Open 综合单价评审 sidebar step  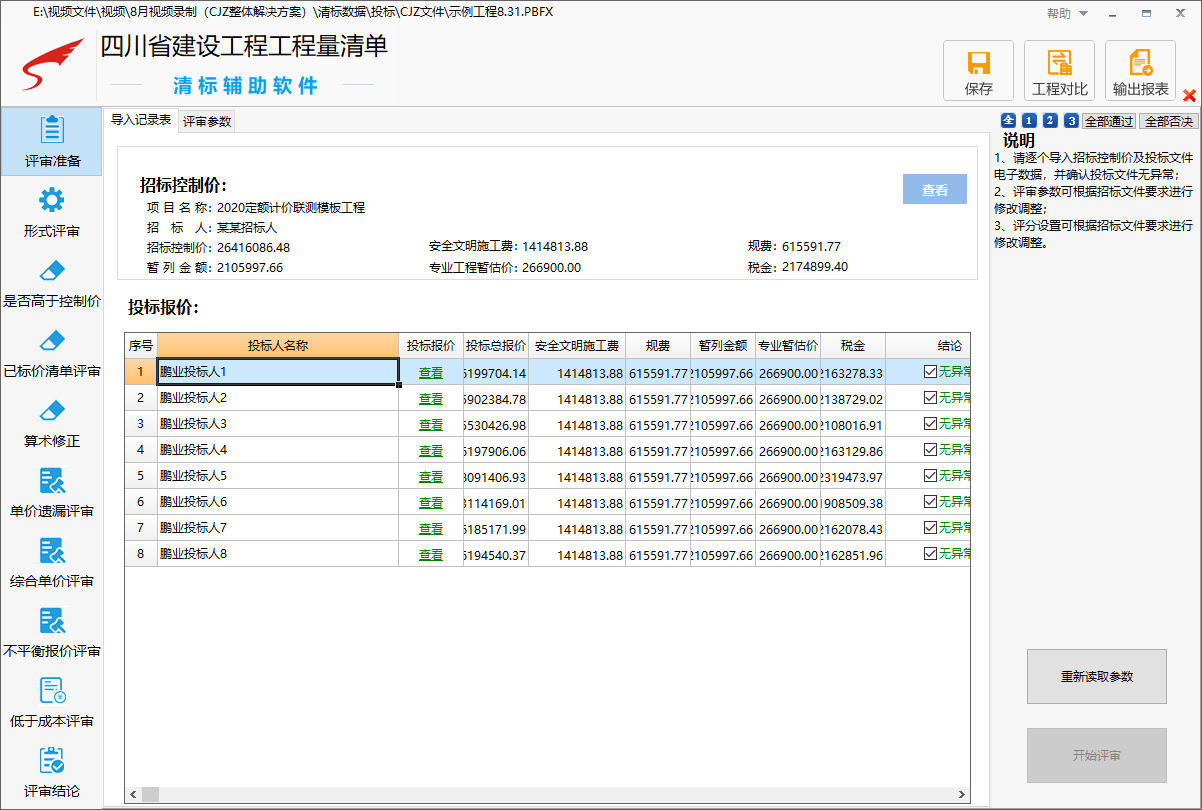click(52, 562)
